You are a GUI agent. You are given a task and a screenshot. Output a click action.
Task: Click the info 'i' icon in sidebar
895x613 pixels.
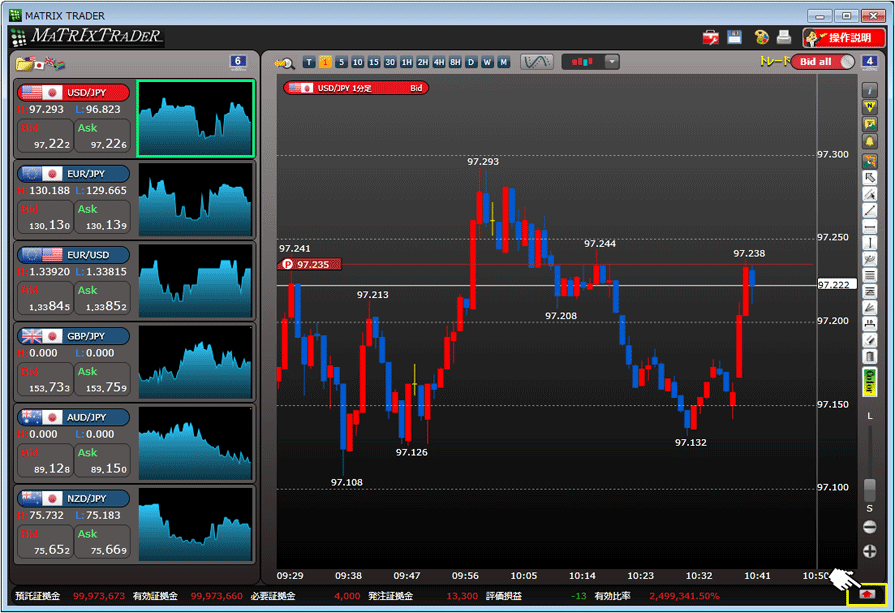[x=869, y=90]
